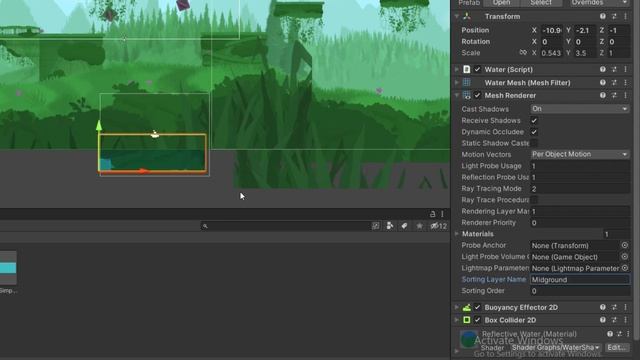Uncheck Dynamic Occludee
640x360 pixels.
534,132
